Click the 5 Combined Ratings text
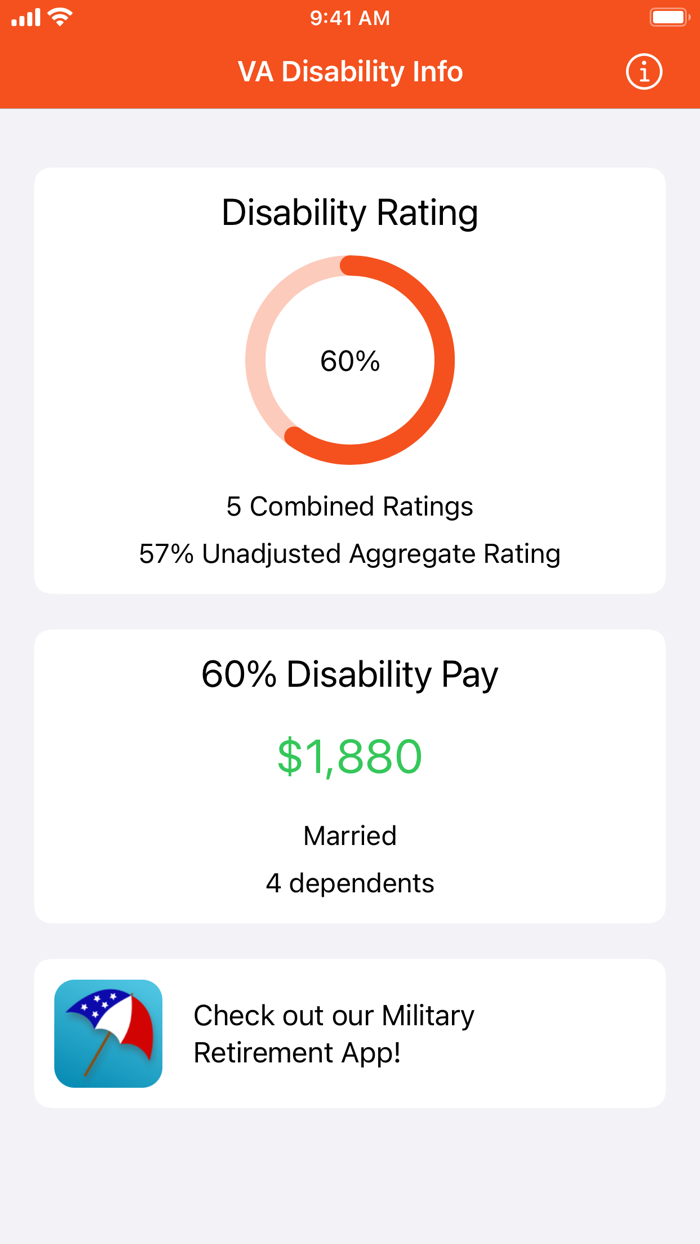 tap(350, 506)
